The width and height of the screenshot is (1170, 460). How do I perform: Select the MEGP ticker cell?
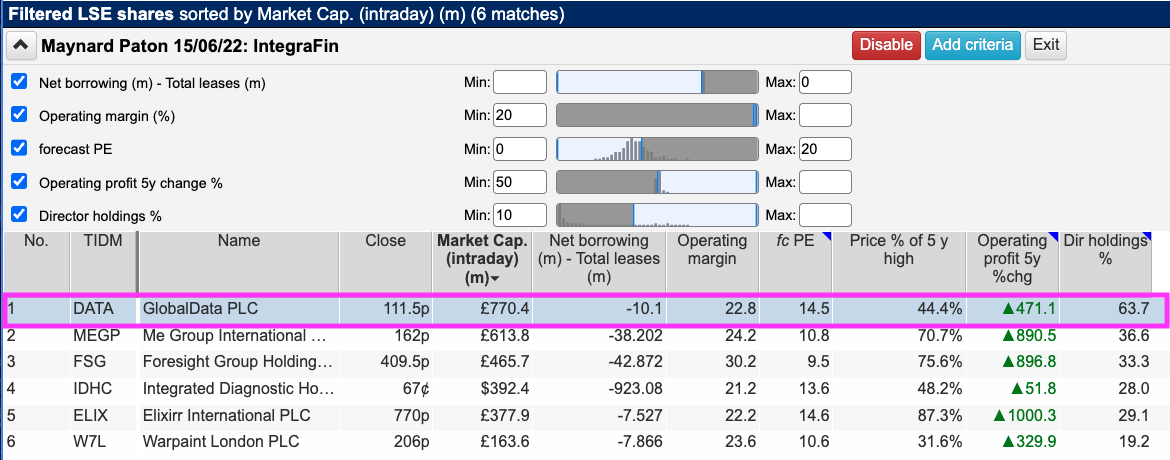[103, 336]
